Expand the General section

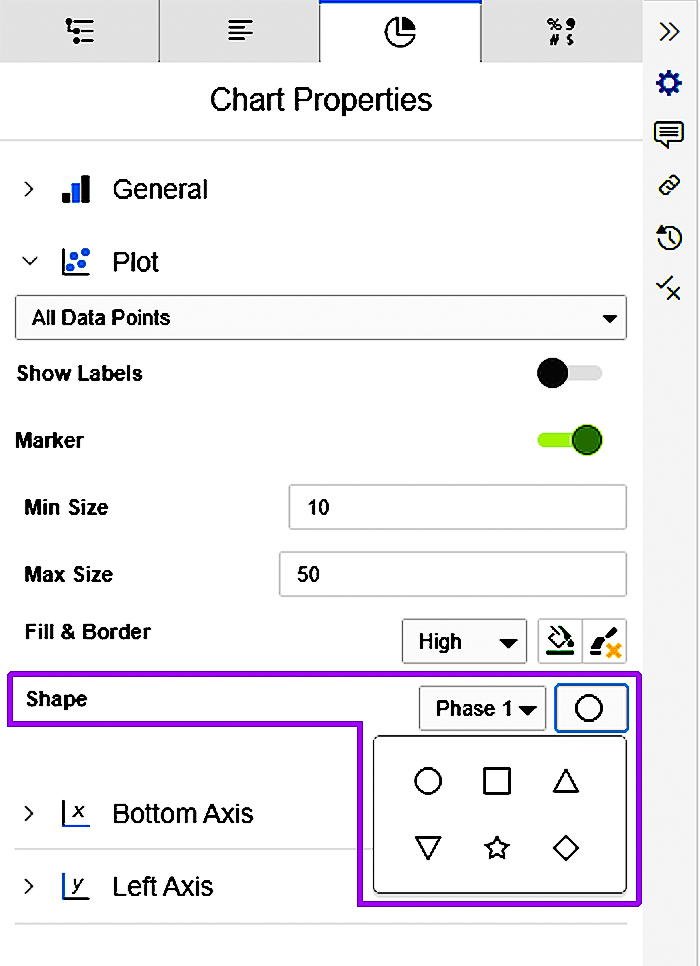(x=28, y=189)
